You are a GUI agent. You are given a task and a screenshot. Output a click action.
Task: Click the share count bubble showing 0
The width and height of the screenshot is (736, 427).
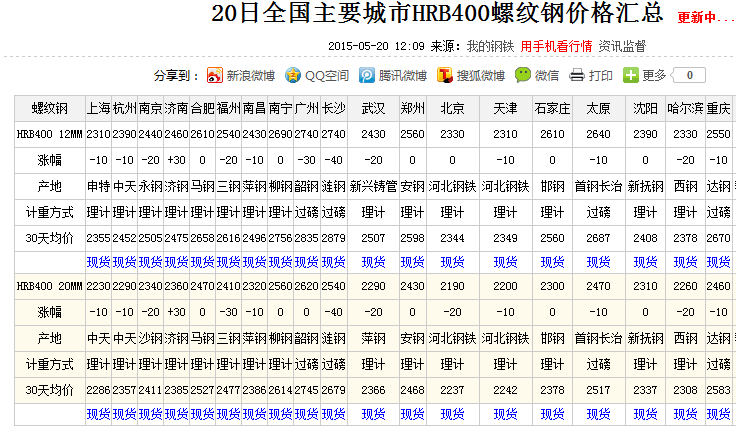coord(689,75)
